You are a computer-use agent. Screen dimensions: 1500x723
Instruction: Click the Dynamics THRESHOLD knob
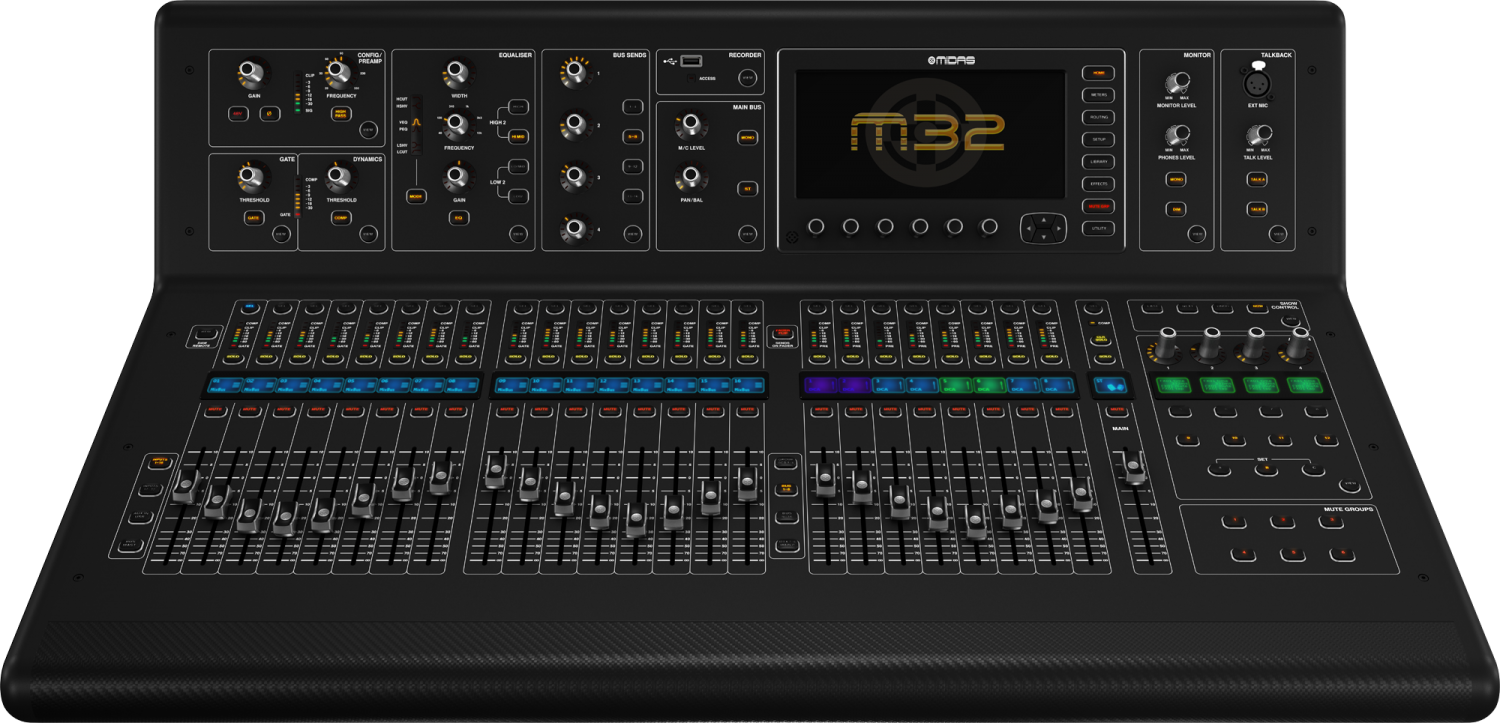[340, 178]
